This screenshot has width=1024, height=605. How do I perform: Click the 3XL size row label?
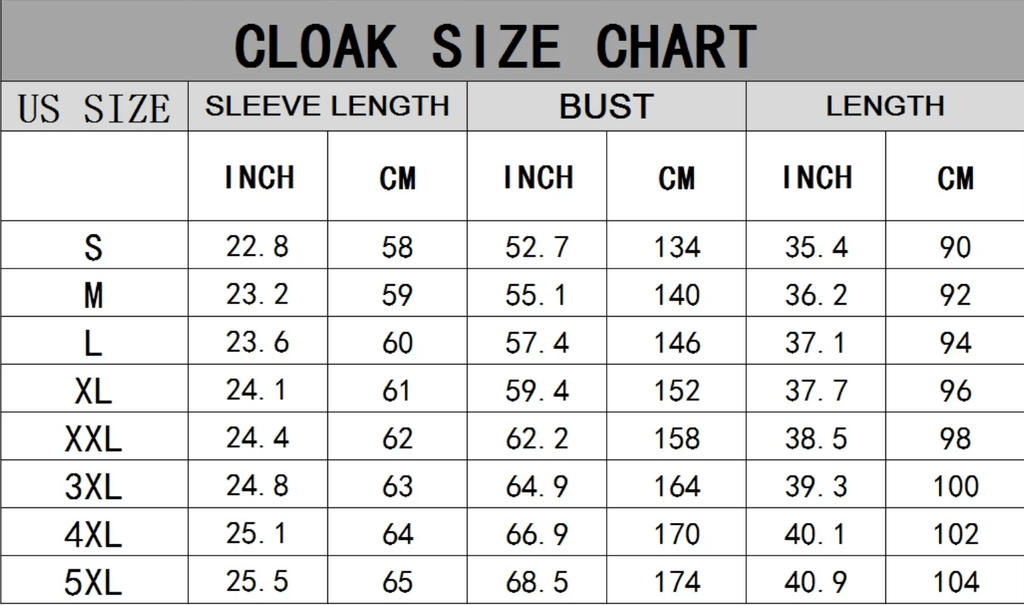tap(93, 486)
